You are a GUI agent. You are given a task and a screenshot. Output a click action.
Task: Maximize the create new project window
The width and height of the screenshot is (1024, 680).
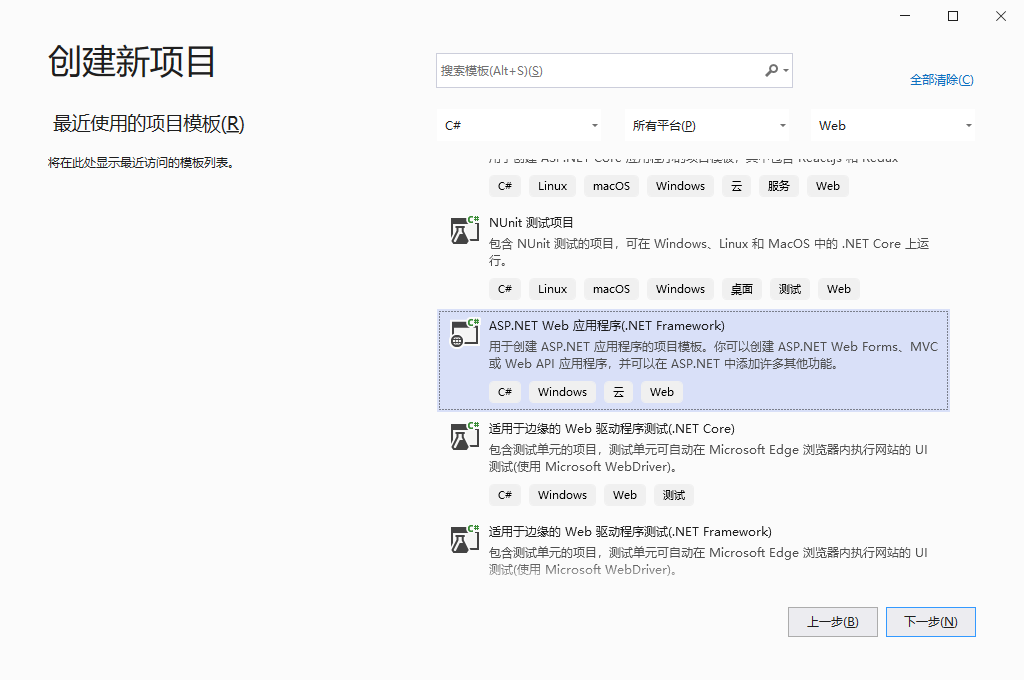tap(953, 16)
